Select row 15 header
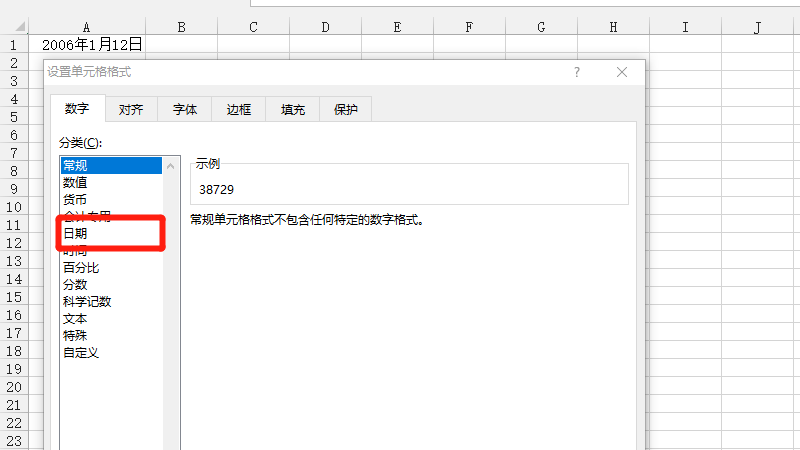Viewport: 800px width, 450px height. [14, 297]
